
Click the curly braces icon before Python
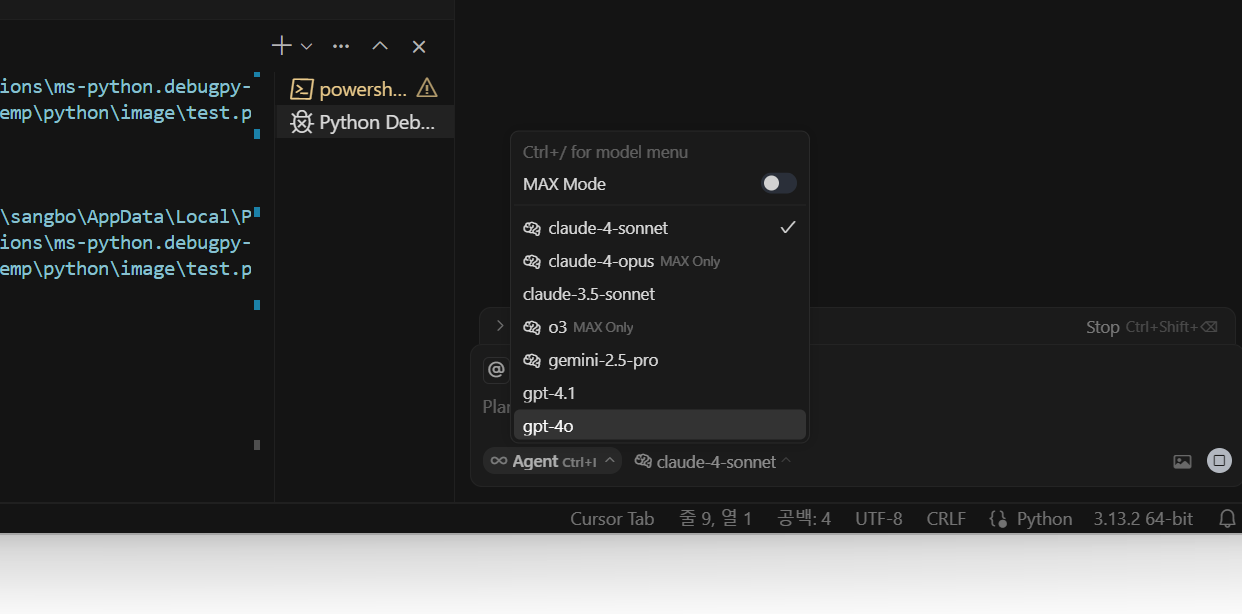998,518
